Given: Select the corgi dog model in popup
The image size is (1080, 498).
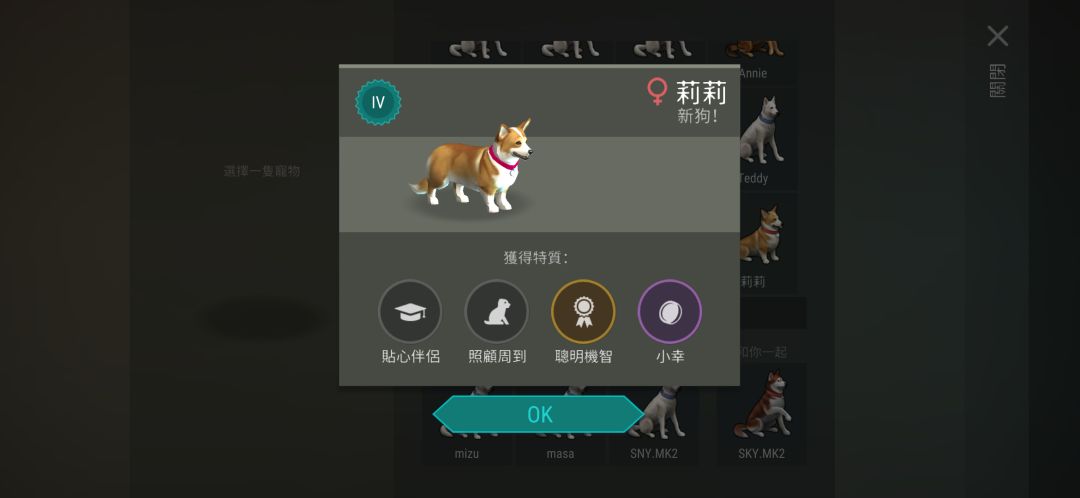Looking at the screenshot, I should coord(473,167).
